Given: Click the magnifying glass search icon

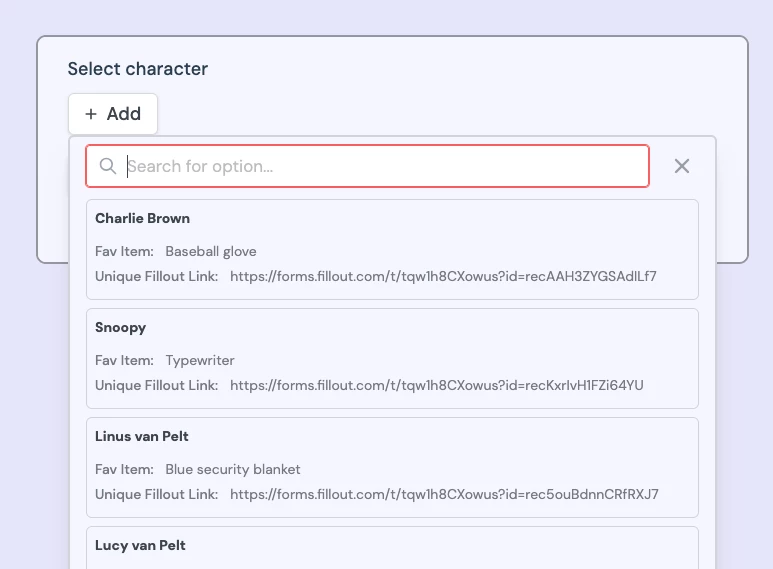Looking at the screenshot, I should (107, 166).
